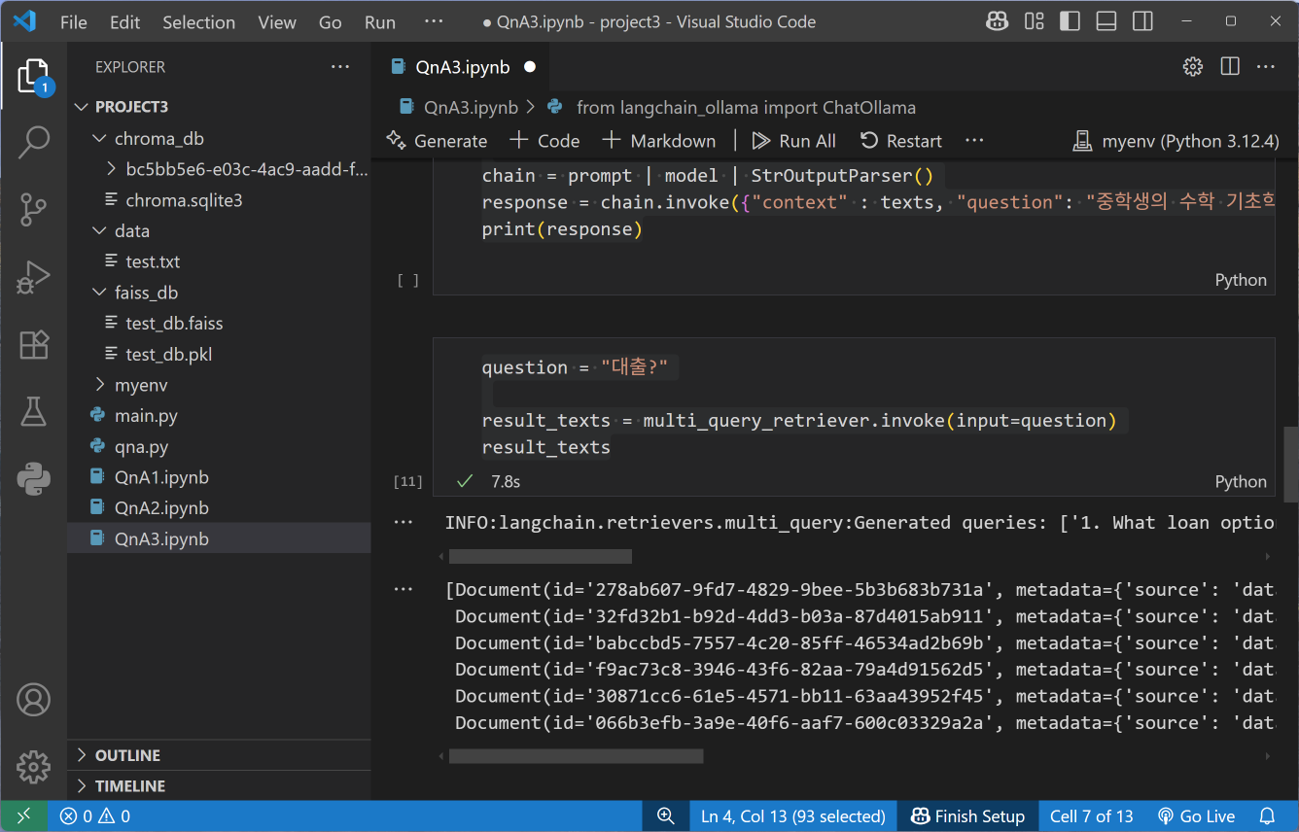
Task: Open test_db.pkl file
Action: (x=220, y=354)
